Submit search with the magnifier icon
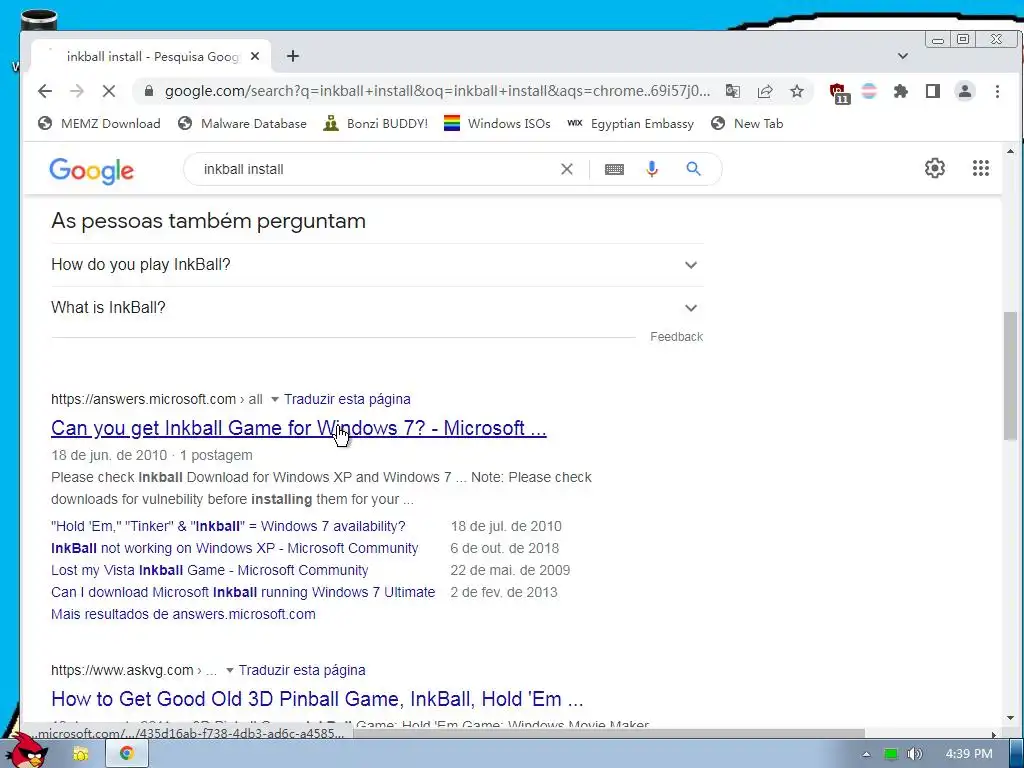The width and height of the screenshot is (1024, 768). [x=694, y=169]
